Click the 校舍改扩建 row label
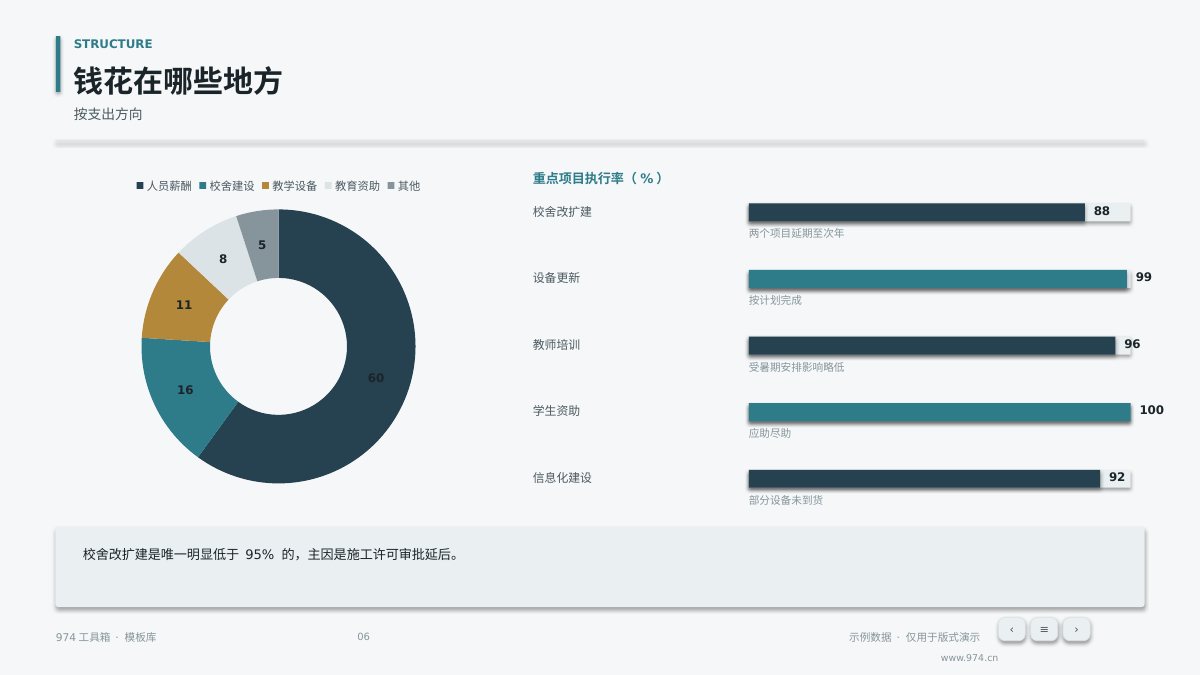Viewport: 1200px width, 675px height. [x=562, y=212]
